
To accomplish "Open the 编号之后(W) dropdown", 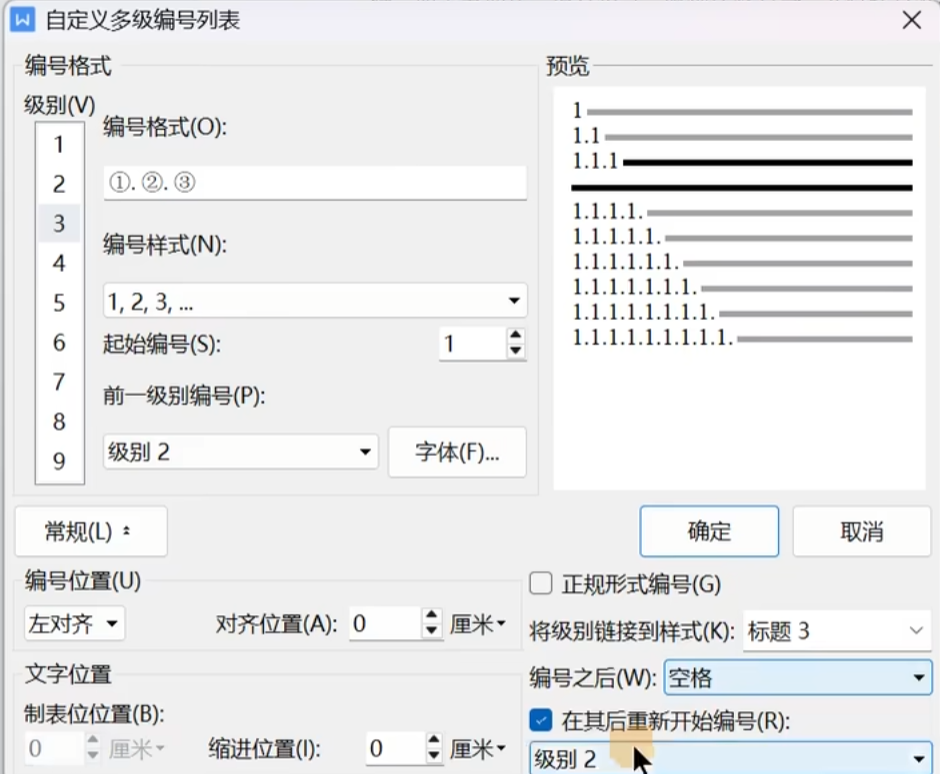I will pyautogui.click(x=798, y=677).
